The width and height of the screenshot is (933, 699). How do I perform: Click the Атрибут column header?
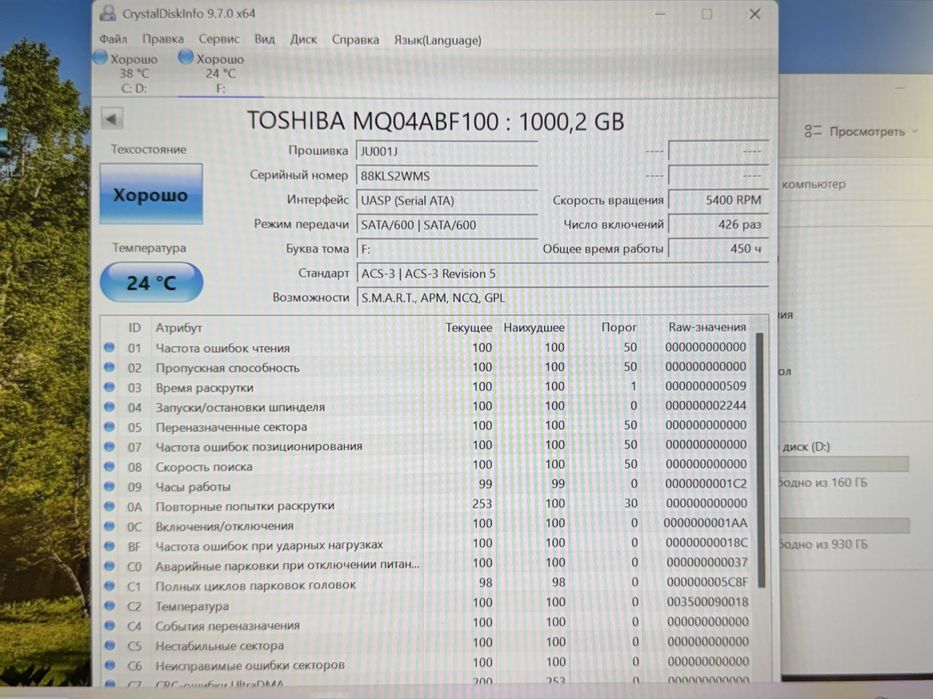tap(179, 328)
